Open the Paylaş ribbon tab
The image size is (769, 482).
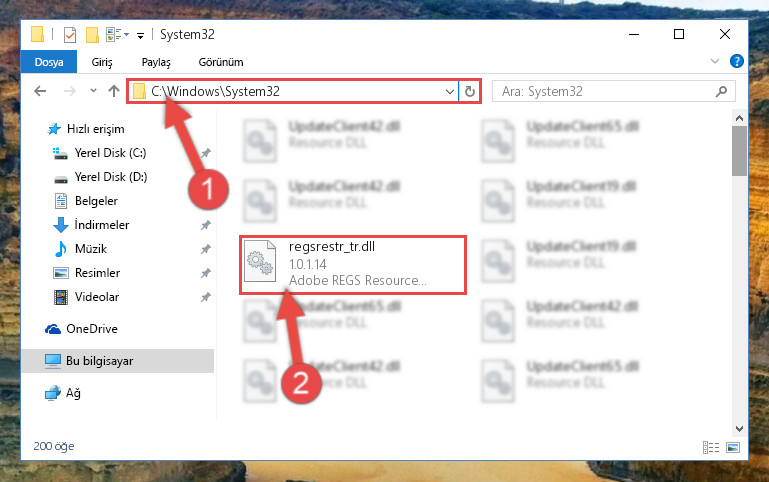coord(156,62)
